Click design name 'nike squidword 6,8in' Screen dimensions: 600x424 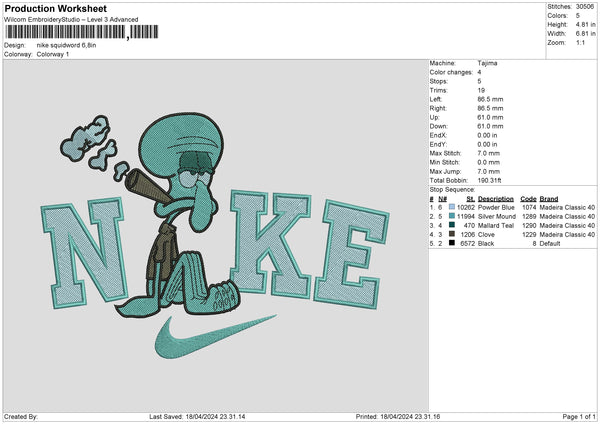[x=66, y=45]
